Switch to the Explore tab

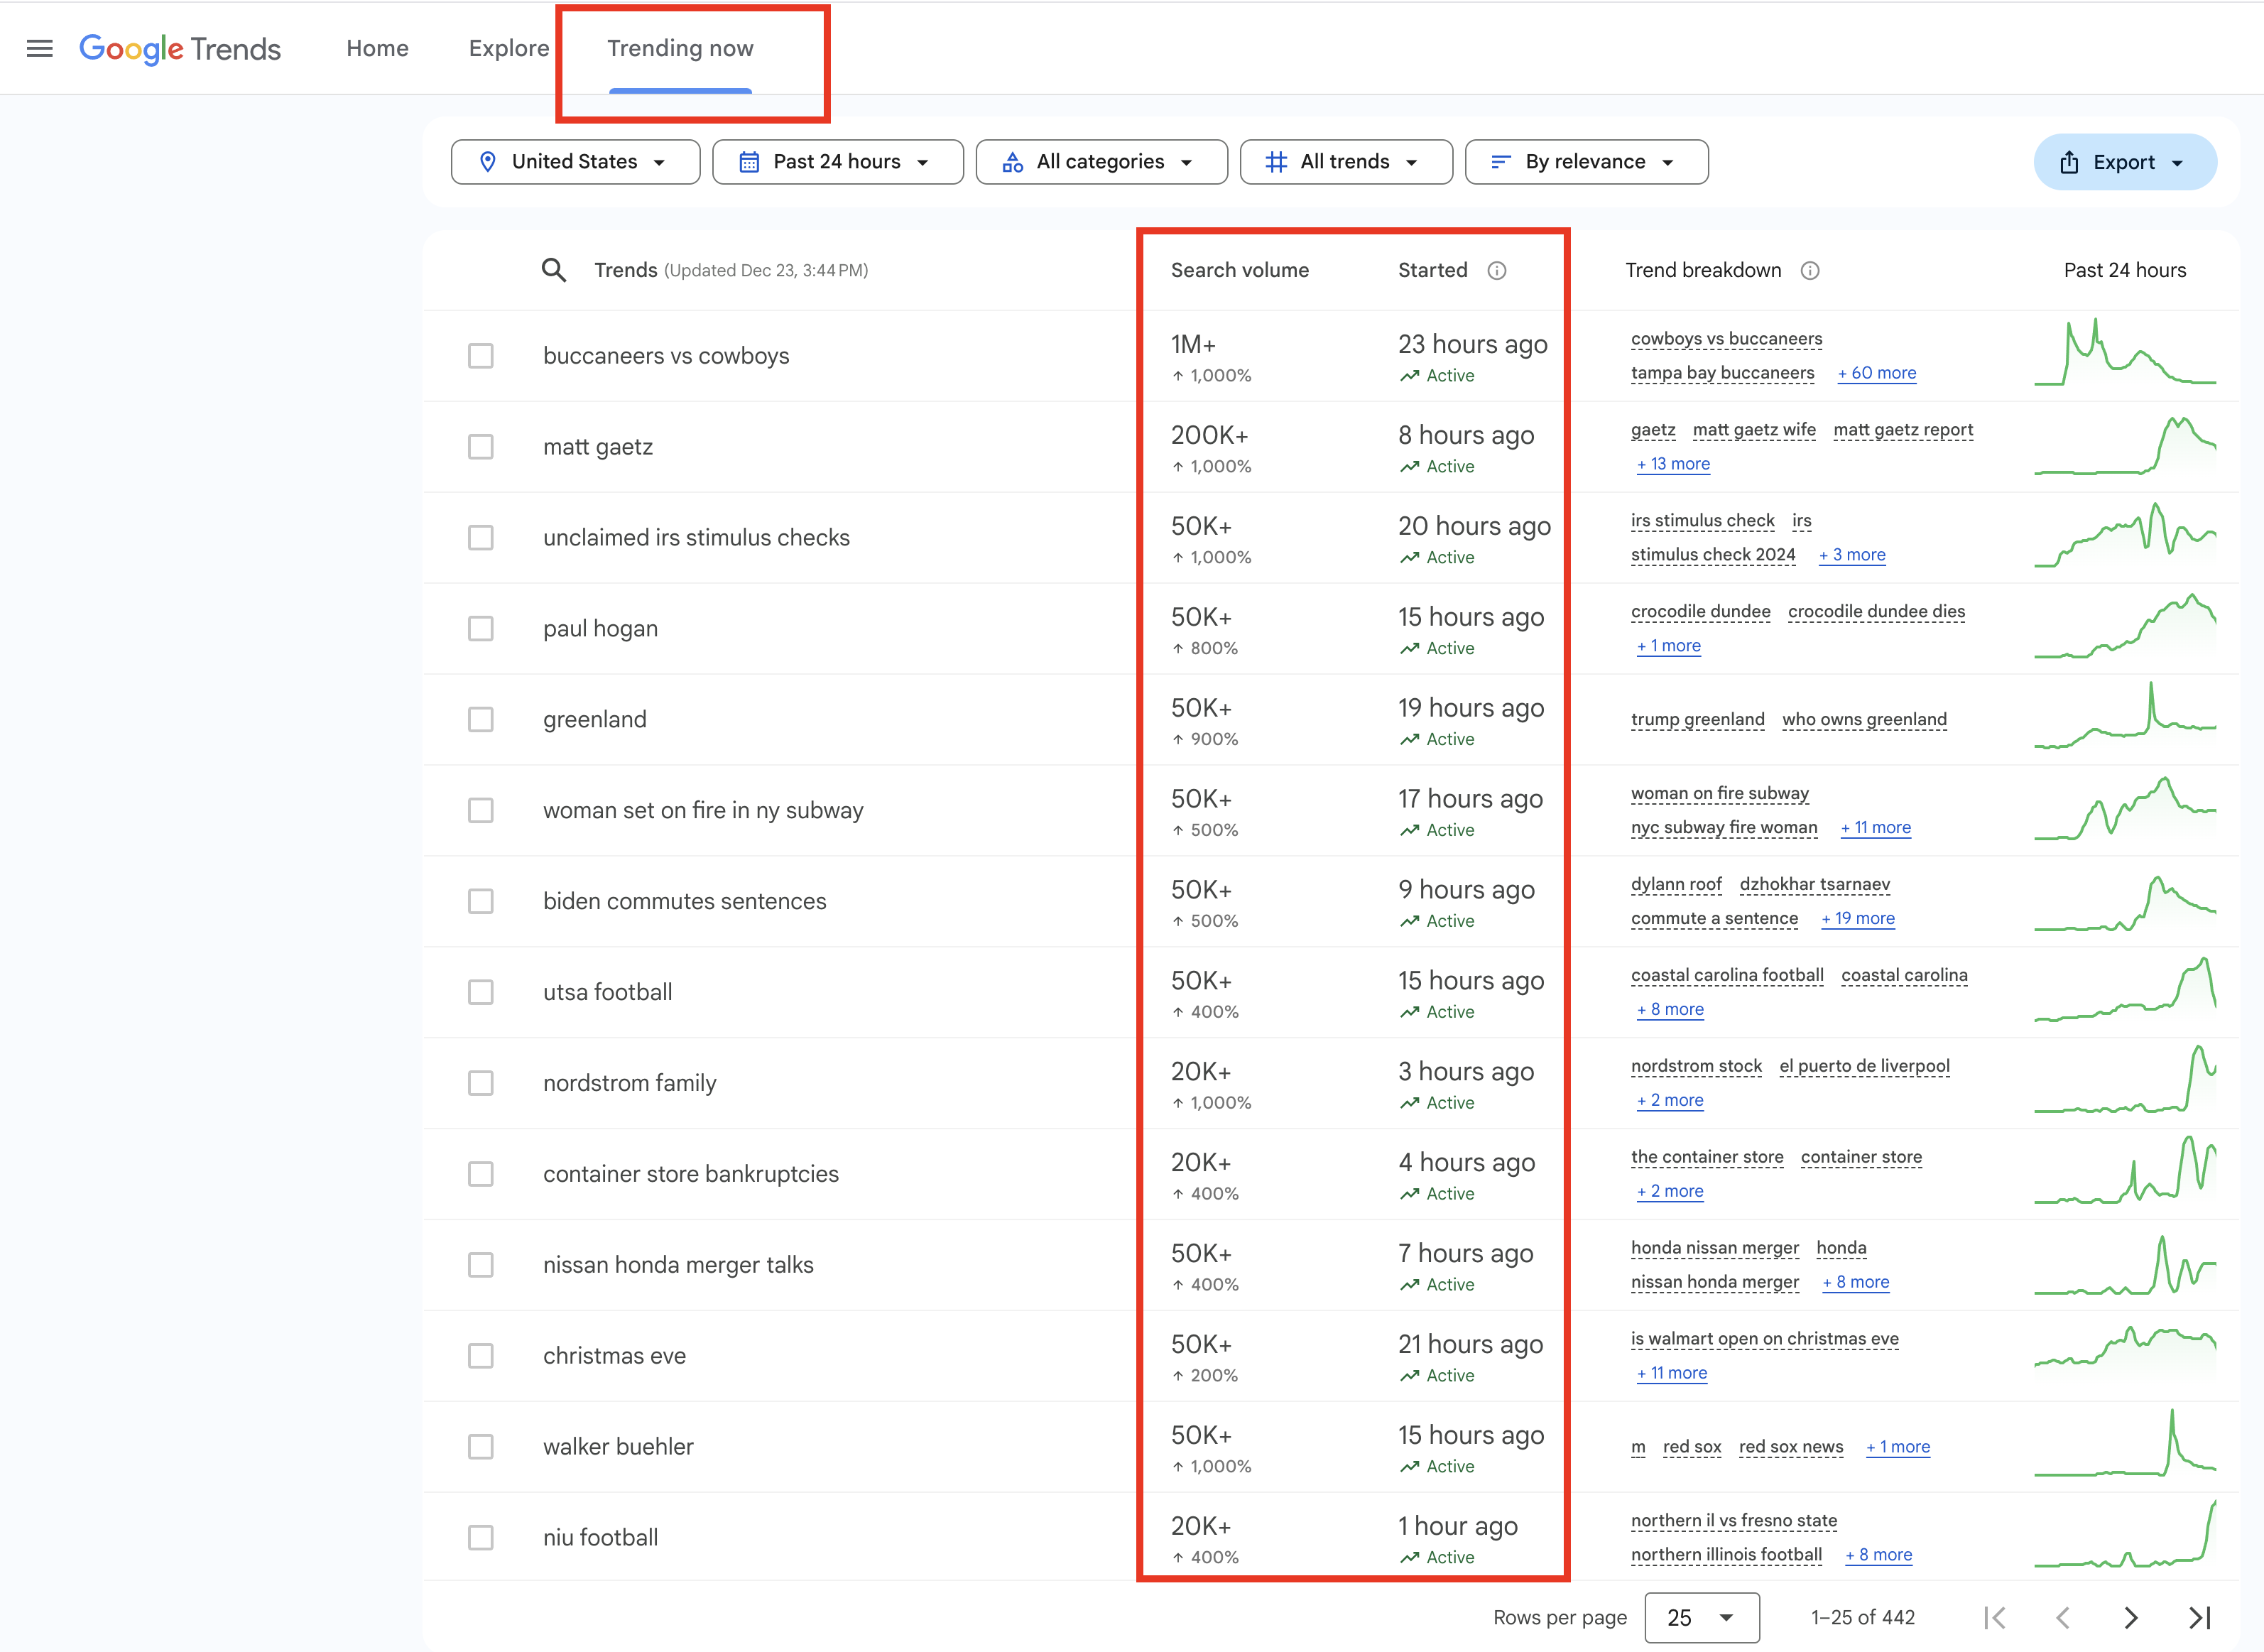509,48
